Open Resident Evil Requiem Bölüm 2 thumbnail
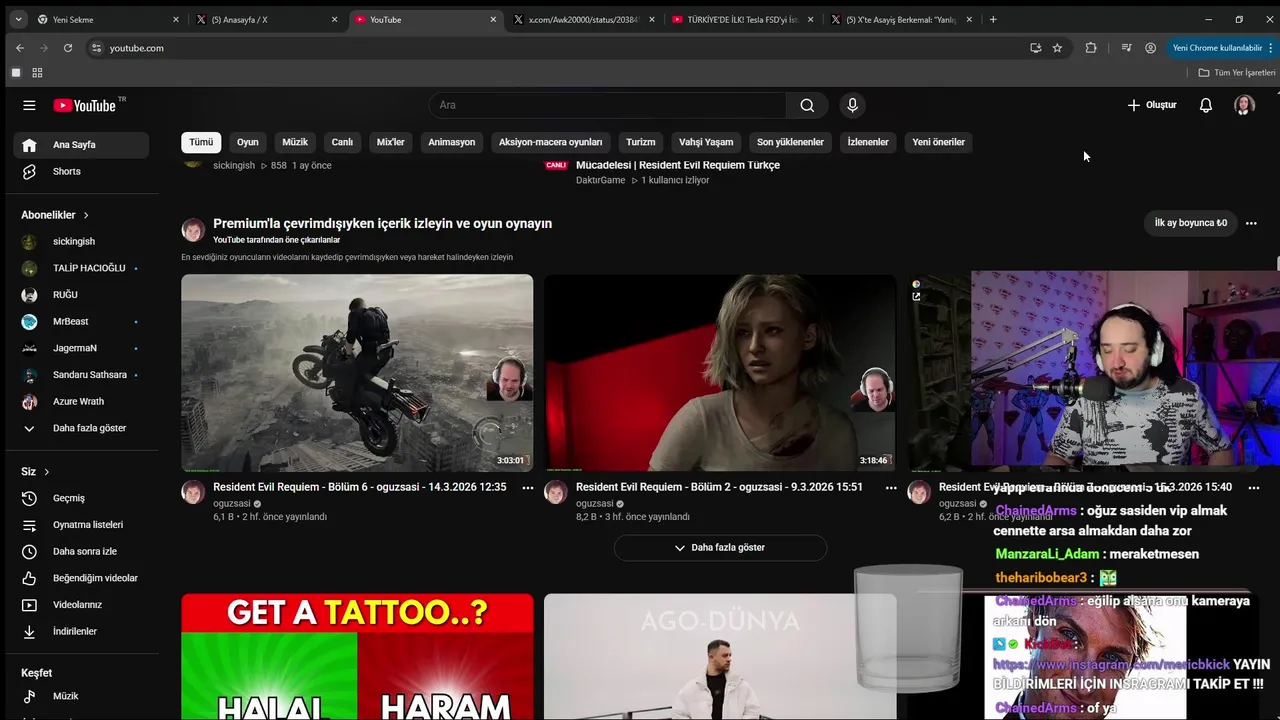The image size is (1280, 720). 720,373
